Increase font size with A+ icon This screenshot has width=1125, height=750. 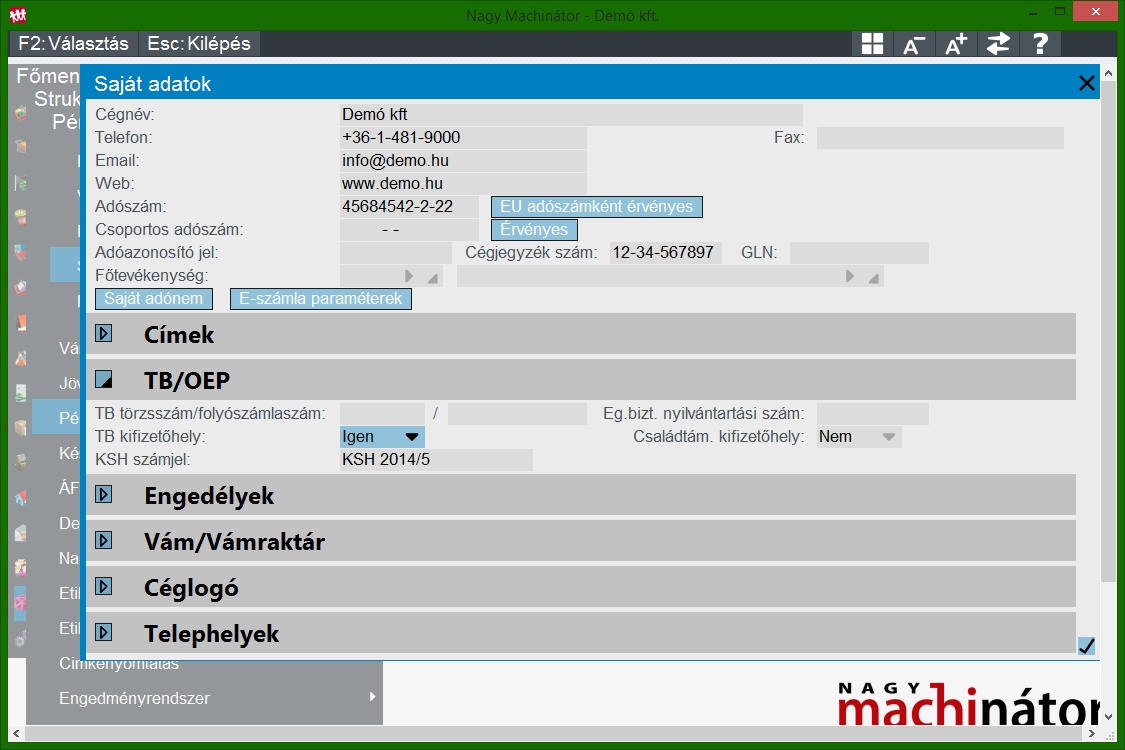956,44
